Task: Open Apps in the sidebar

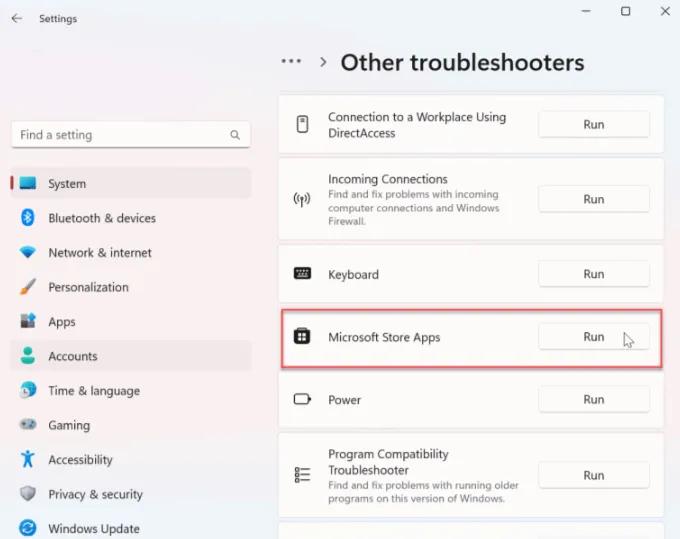Action: coord(62,322)
